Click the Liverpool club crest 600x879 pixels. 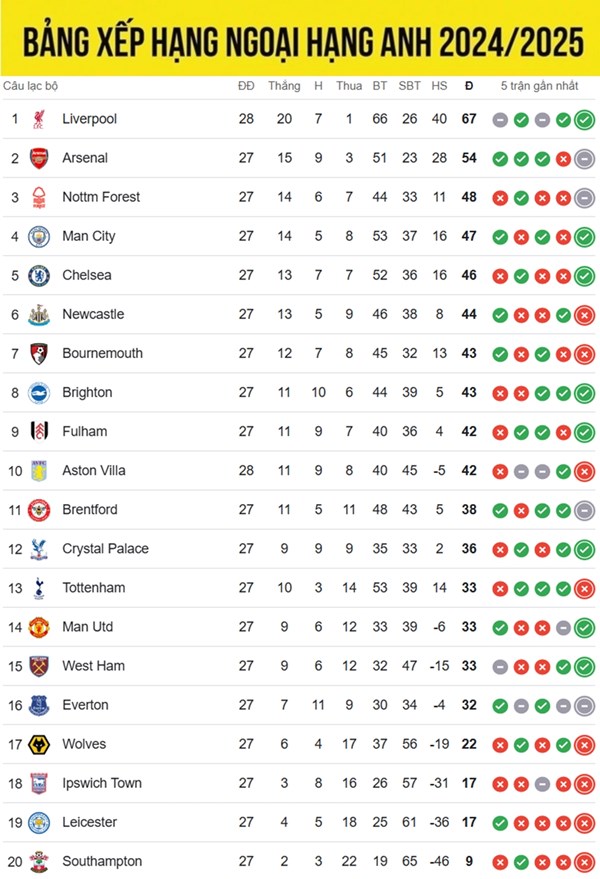click(39, 119)
